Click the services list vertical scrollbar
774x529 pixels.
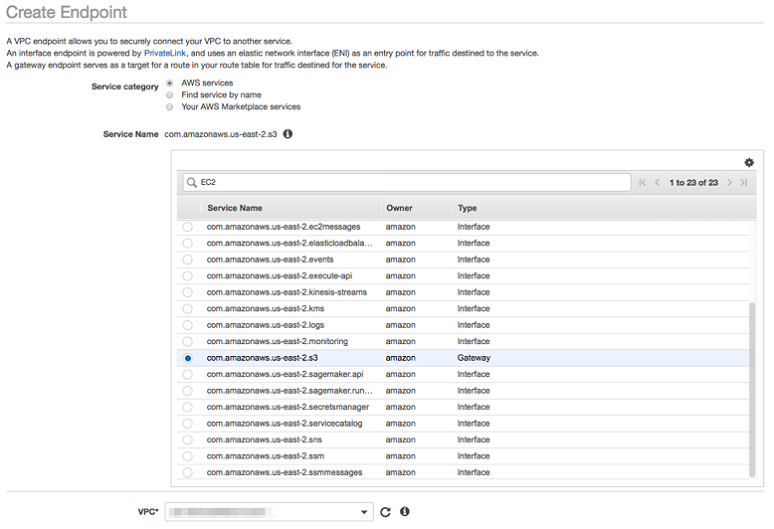coord(752,390)
